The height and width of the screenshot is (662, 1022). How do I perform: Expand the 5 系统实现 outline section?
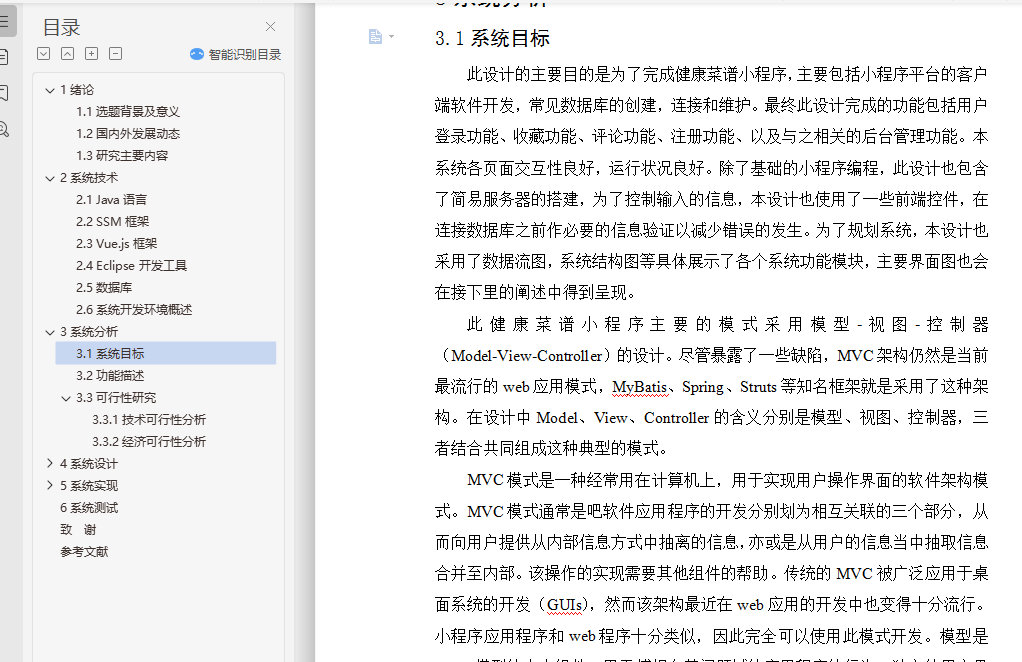(x=50, y=485)
